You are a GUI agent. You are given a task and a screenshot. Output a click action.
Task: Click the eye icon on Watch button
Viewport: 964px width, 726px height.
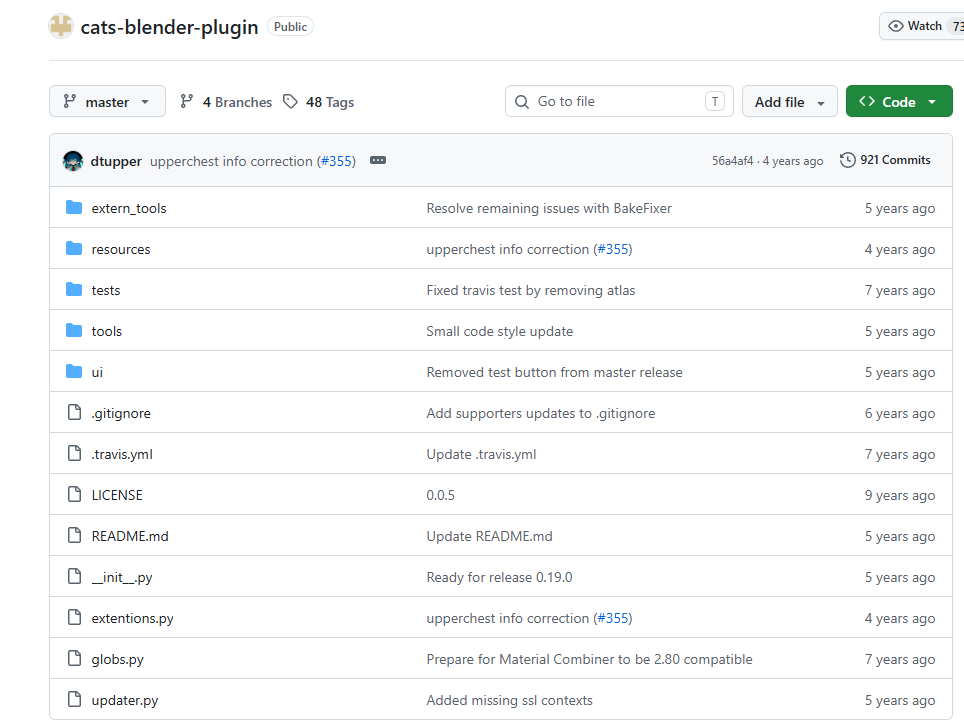(x=896, y=26)
